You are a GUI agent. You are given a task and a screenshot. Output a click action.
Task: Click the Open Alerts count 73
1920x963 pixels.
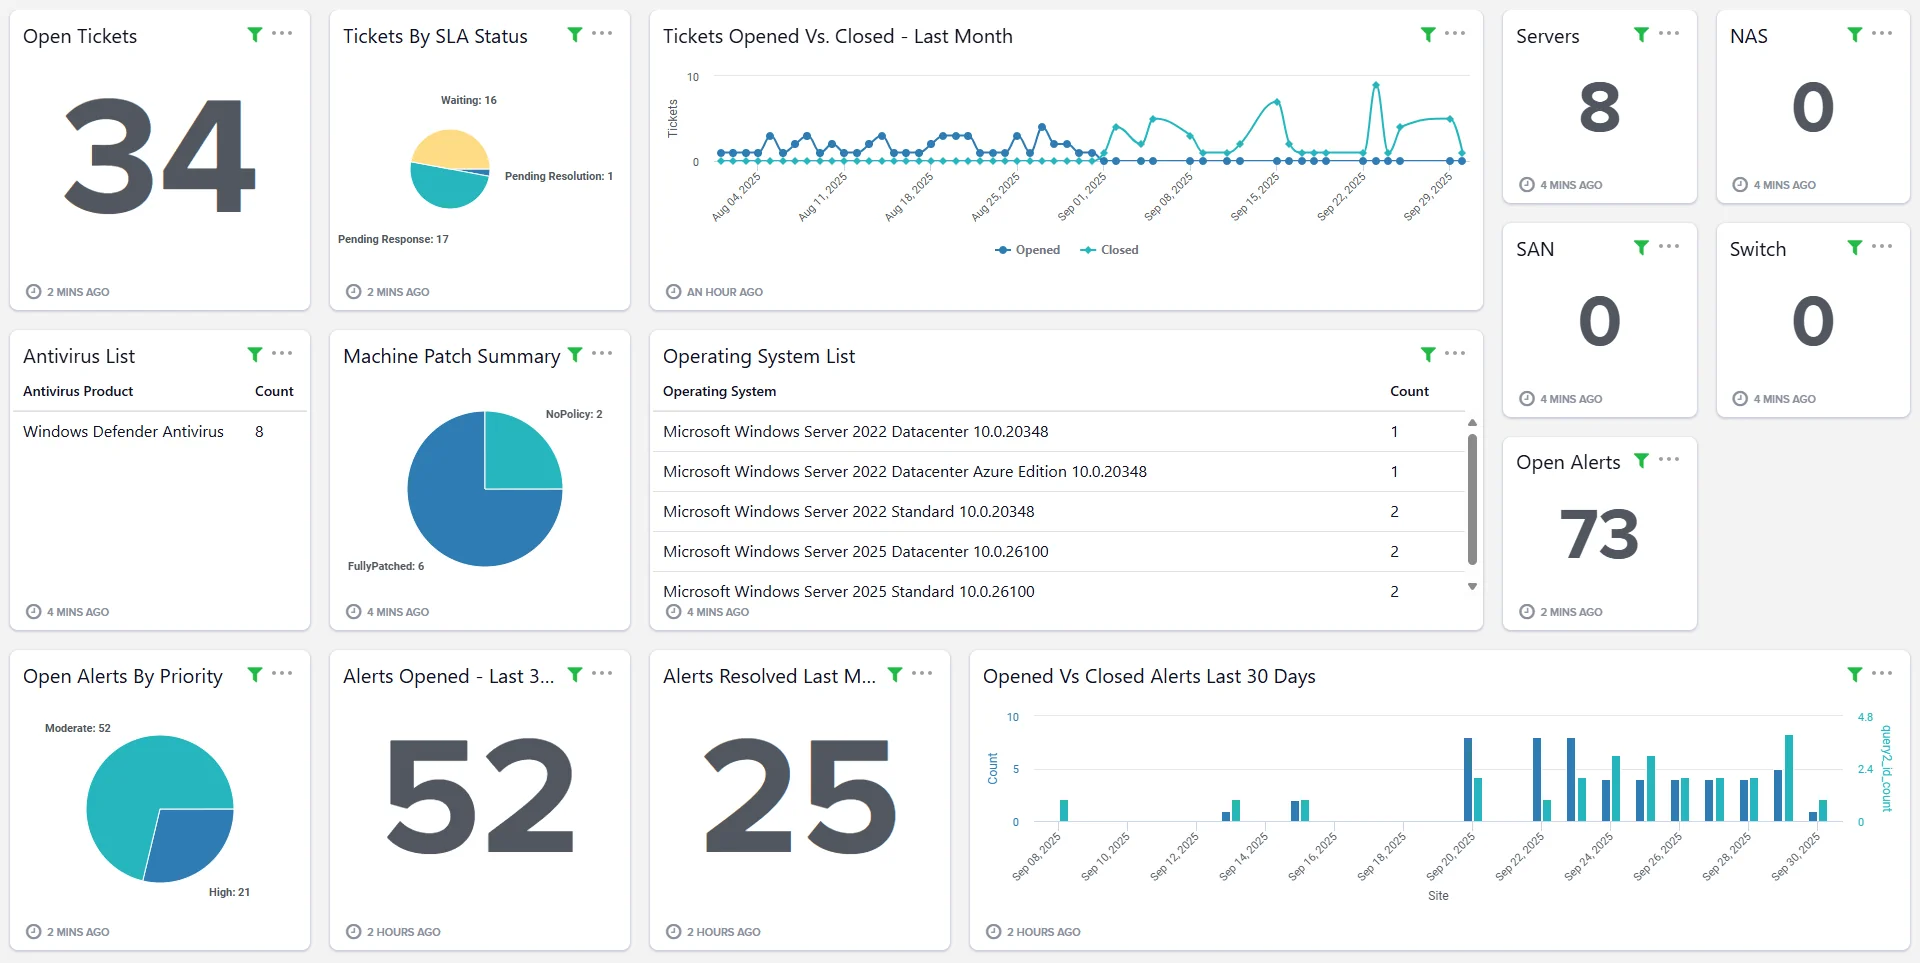(x=1599, y=534)
